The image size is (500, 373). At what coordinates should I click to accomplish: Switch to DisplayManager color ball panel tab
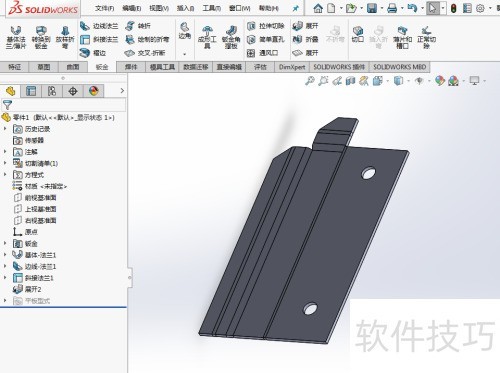coord(94,91)
